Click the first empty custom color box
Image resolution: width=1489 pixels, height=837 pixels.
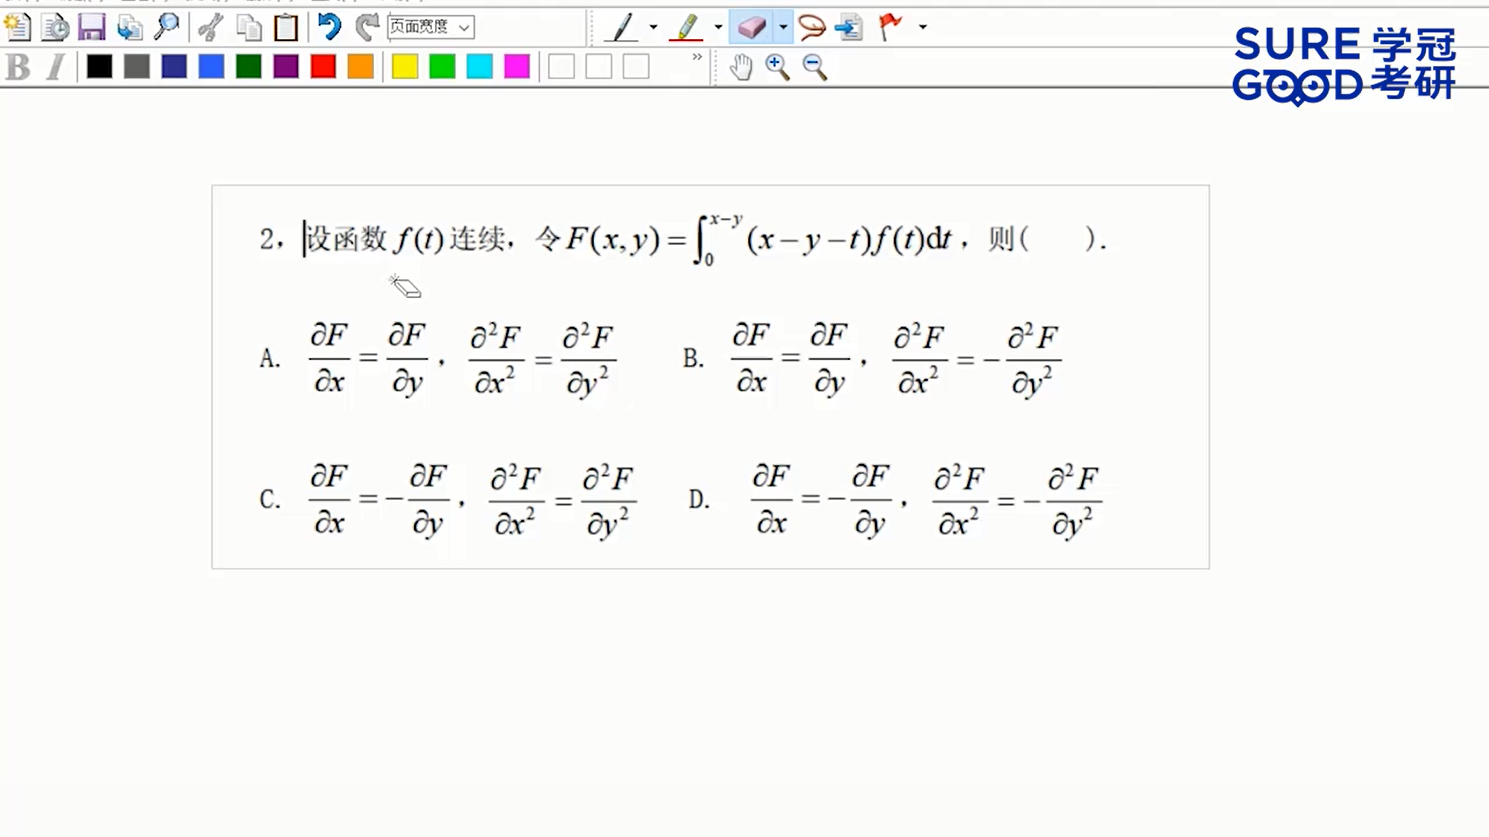point(562,67)
